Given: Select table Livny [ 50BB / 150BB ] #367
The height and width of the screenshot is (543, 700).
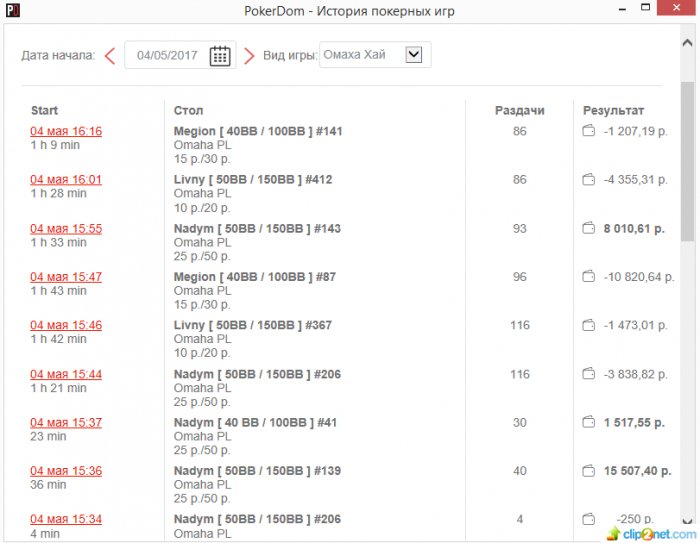Looking at the screenshot, I should coord(253,325).
